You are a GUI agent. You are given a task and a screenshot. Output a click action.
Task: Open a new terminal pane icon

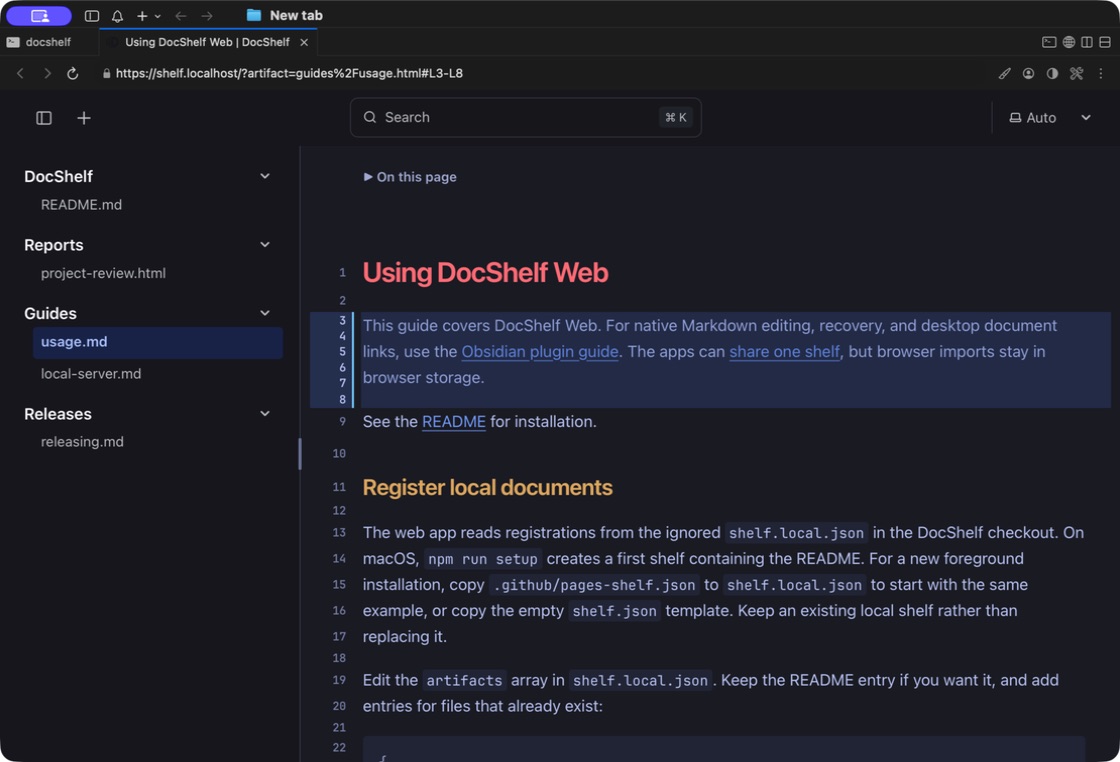click(1049, 42)
